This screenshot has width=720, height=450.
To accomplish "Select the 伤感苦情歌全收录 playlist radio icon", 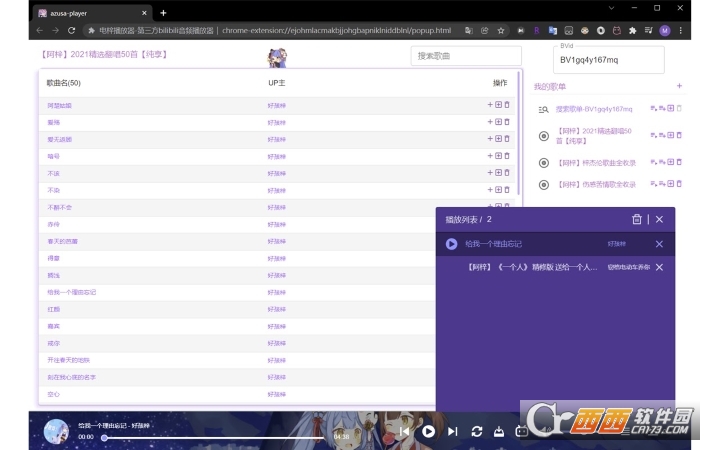I will [x=544, y=185].
